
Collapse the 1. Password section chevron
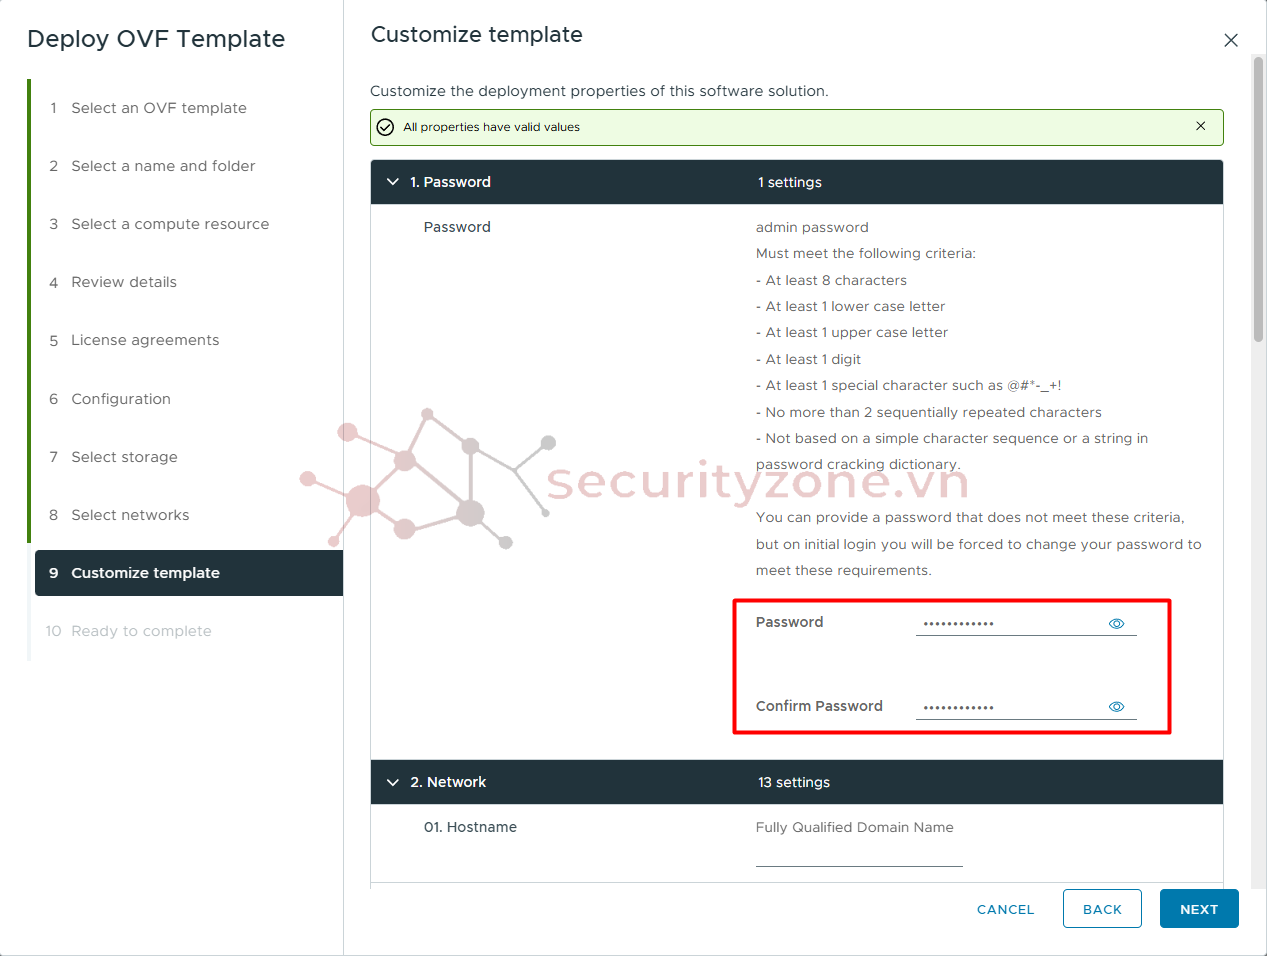pyautogui.click(x=393, y=182)
